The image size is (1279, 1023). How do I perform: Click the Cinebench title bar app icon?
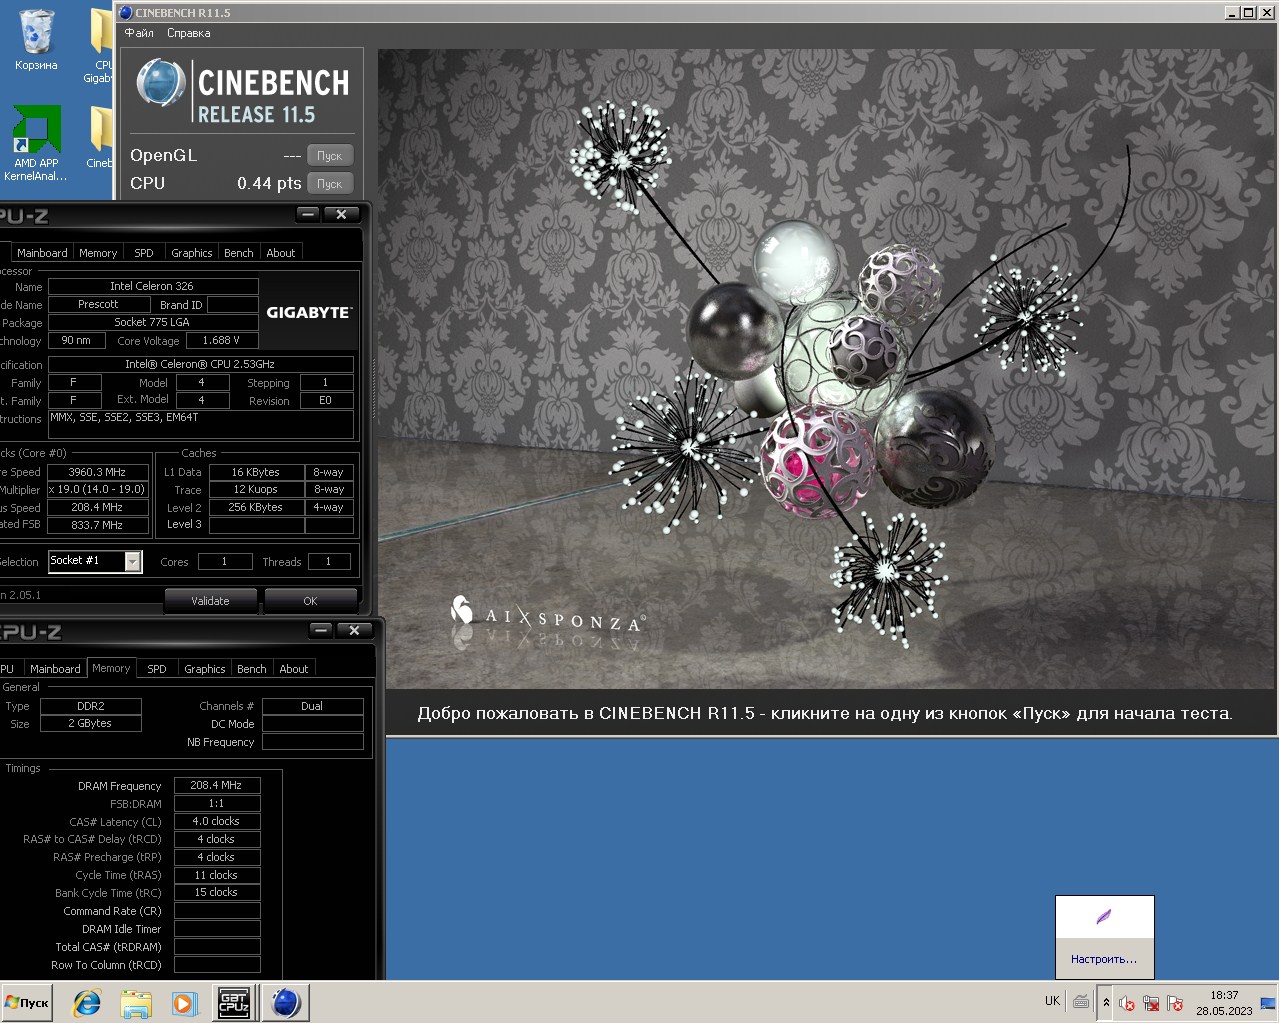125,13
